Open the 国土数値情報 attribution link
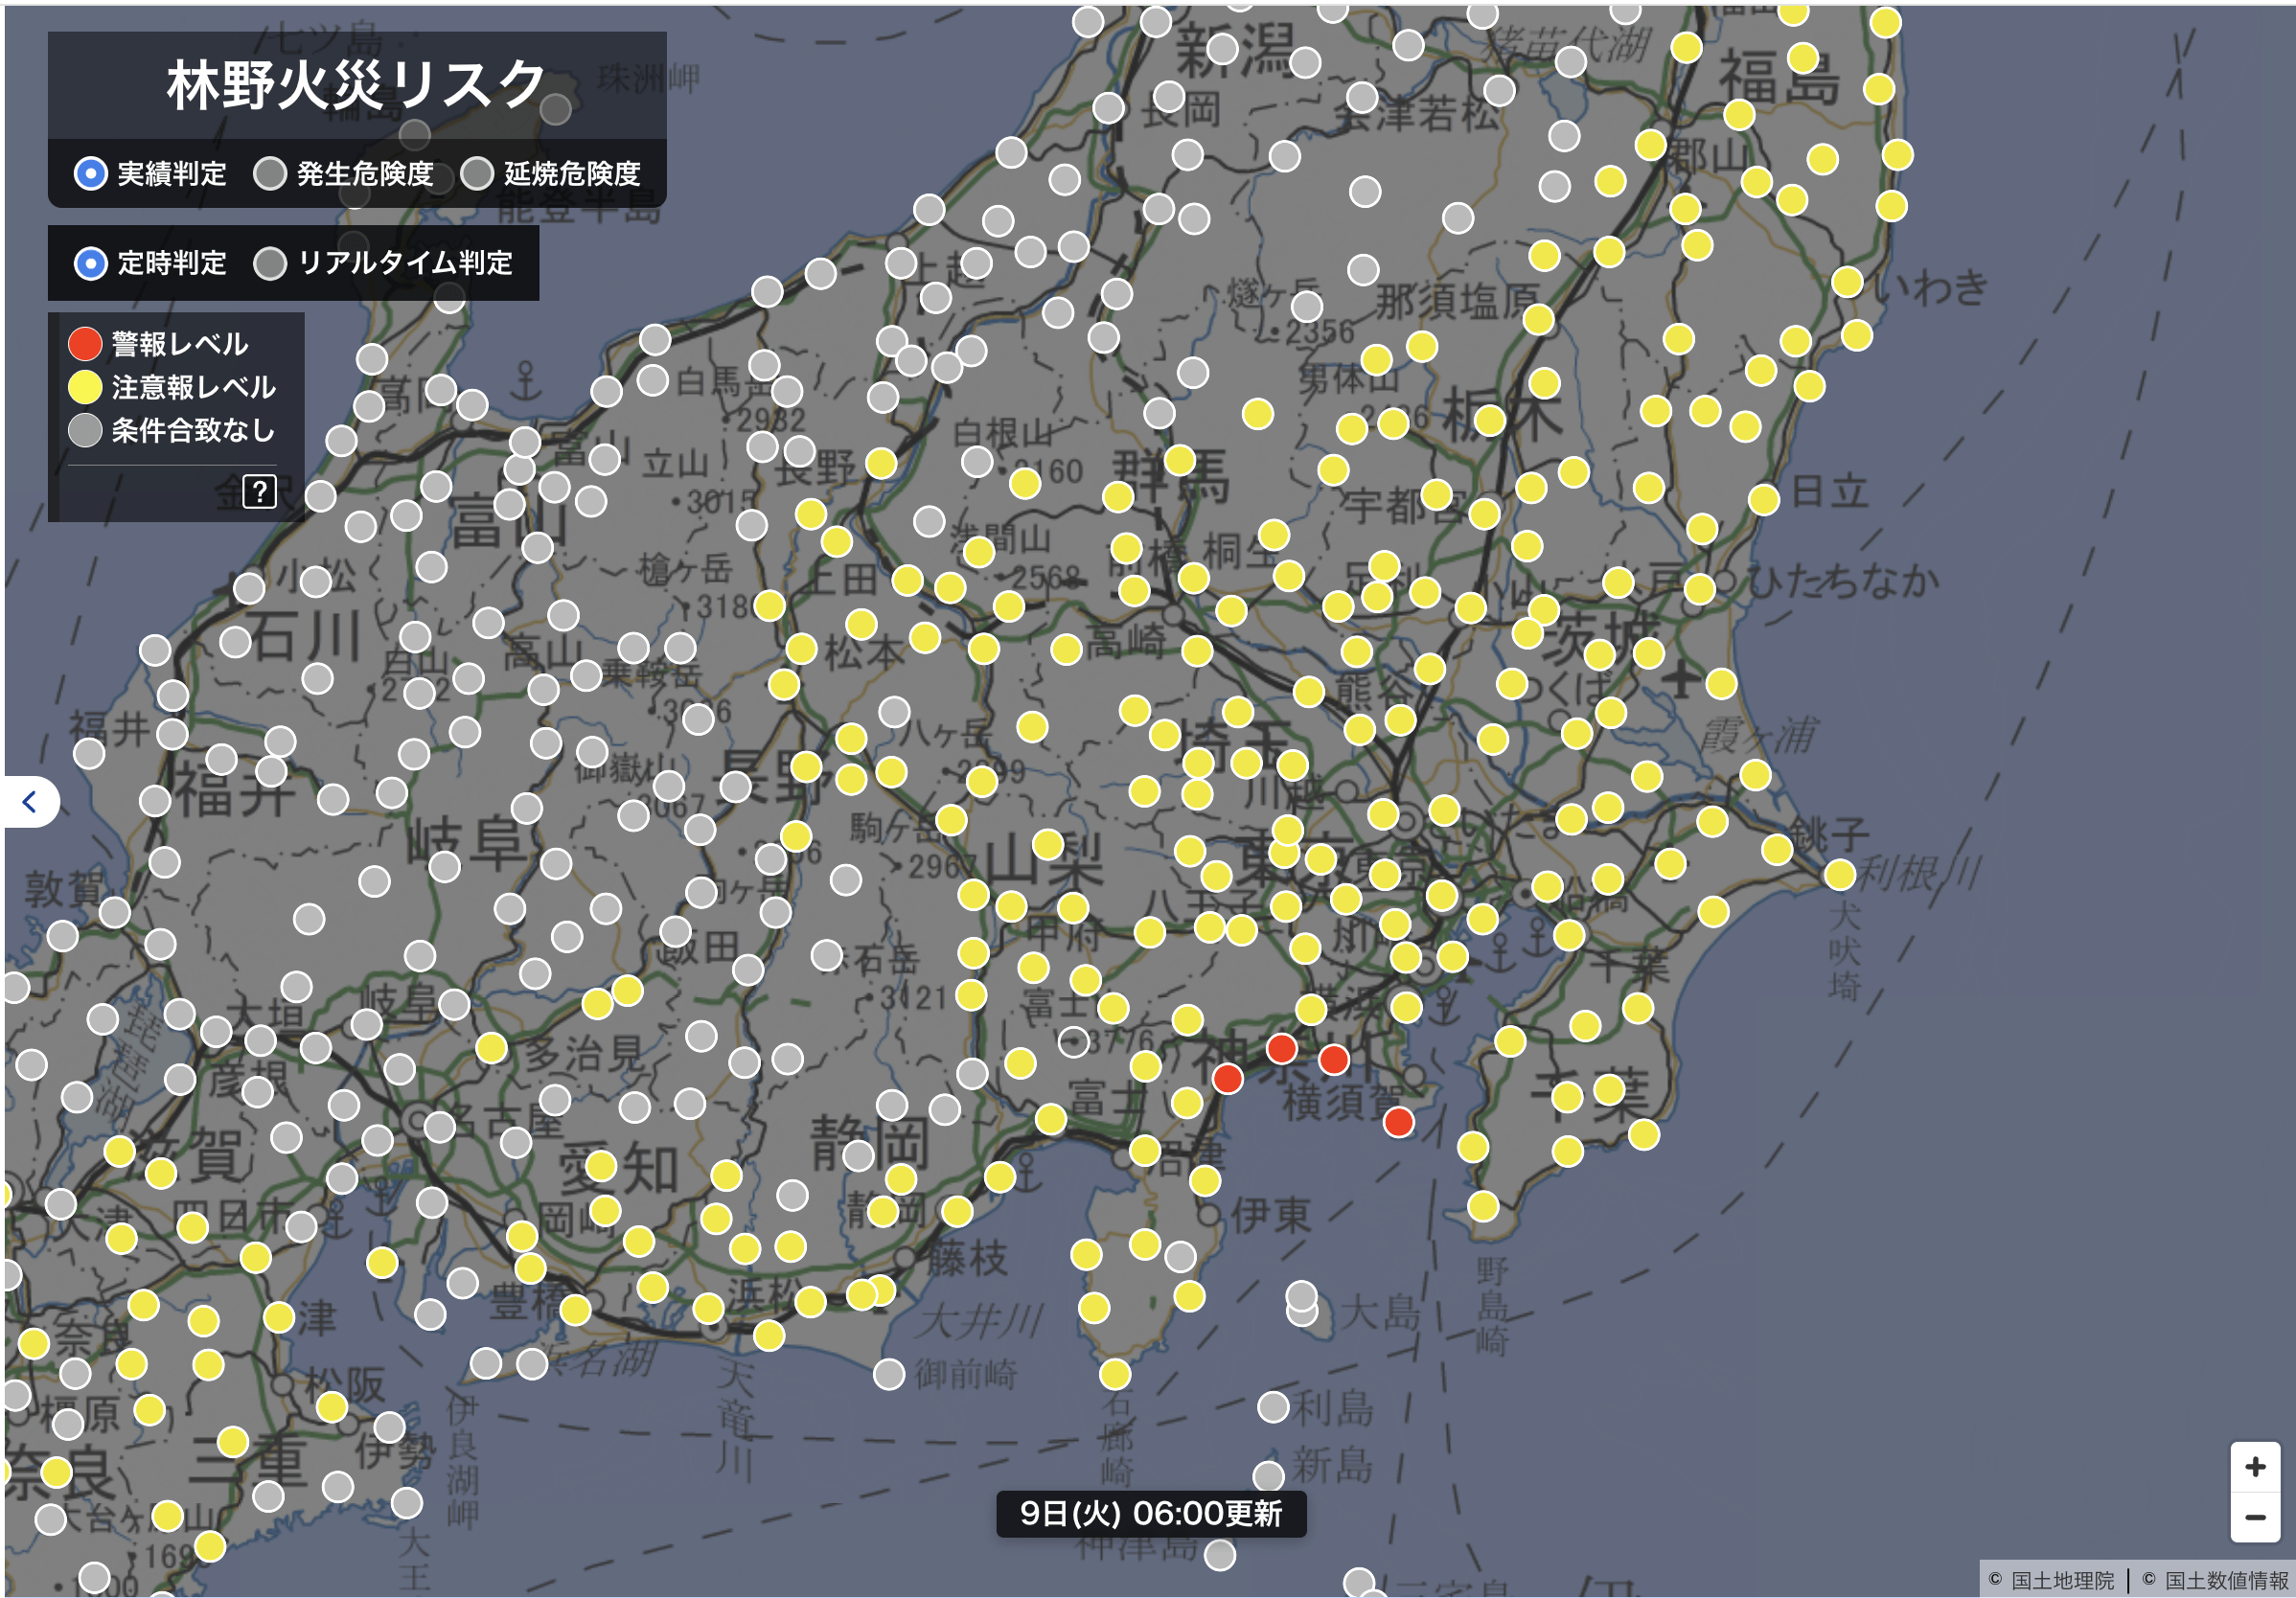Screen dimensions: 2296x1598 [2225, 1580]
